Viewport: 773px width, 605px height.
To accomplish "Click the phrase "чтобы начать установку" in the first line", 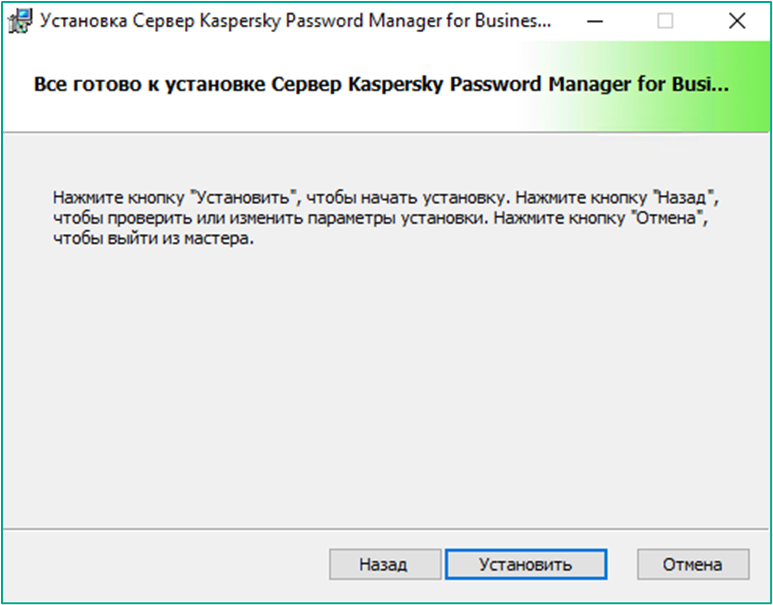I will [x=408, y=197].
